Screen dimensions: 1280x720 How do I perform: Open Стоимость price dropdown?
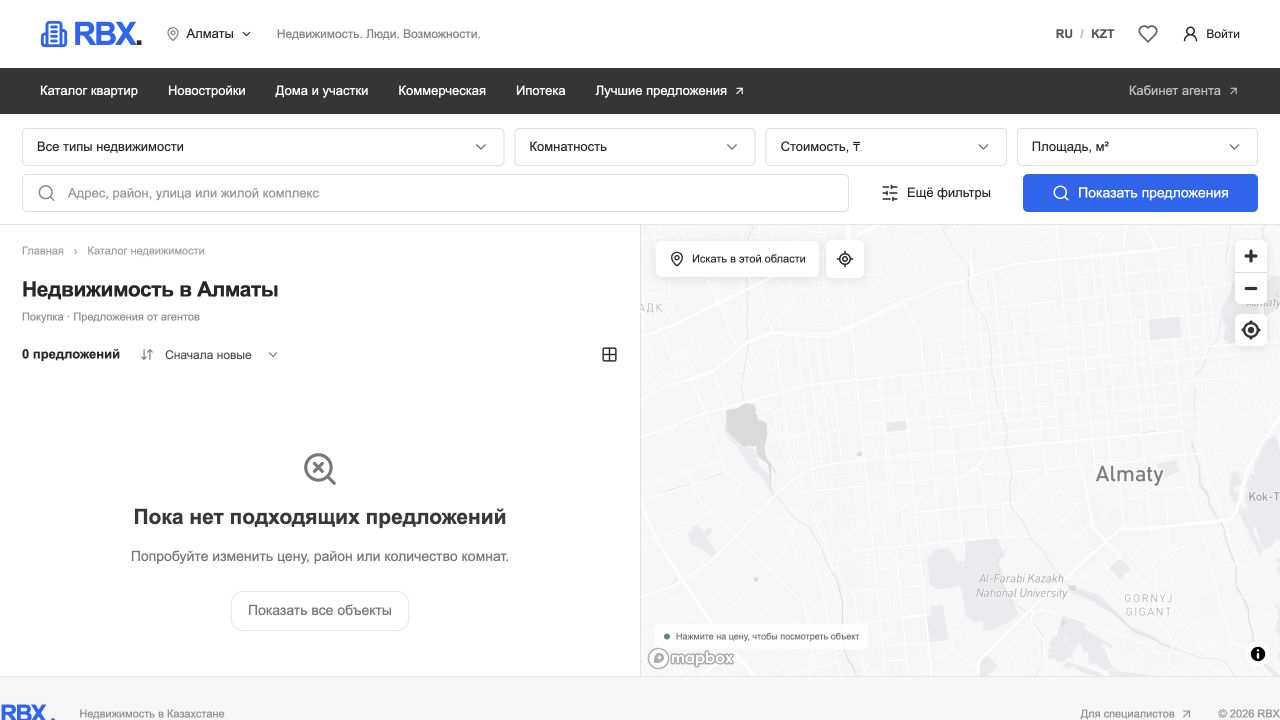(x=886, y=146)
